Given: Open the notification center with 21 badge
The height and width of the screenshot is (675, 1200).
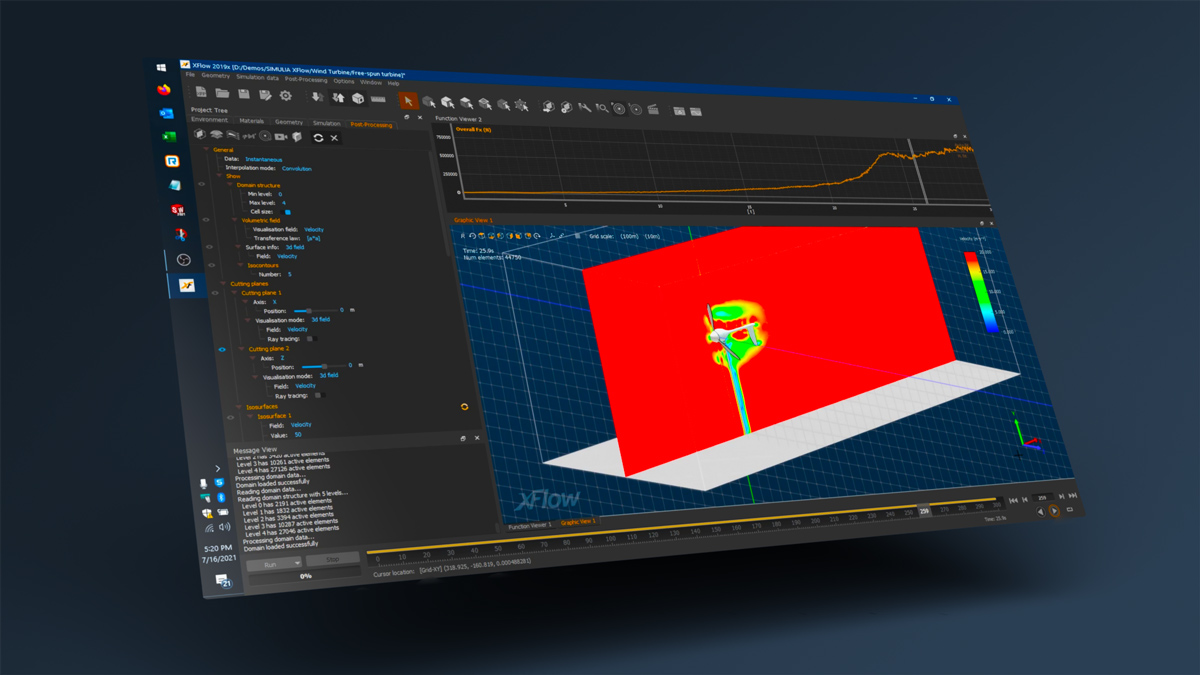Looking at the screenshot, I should [x=224, y=580].
